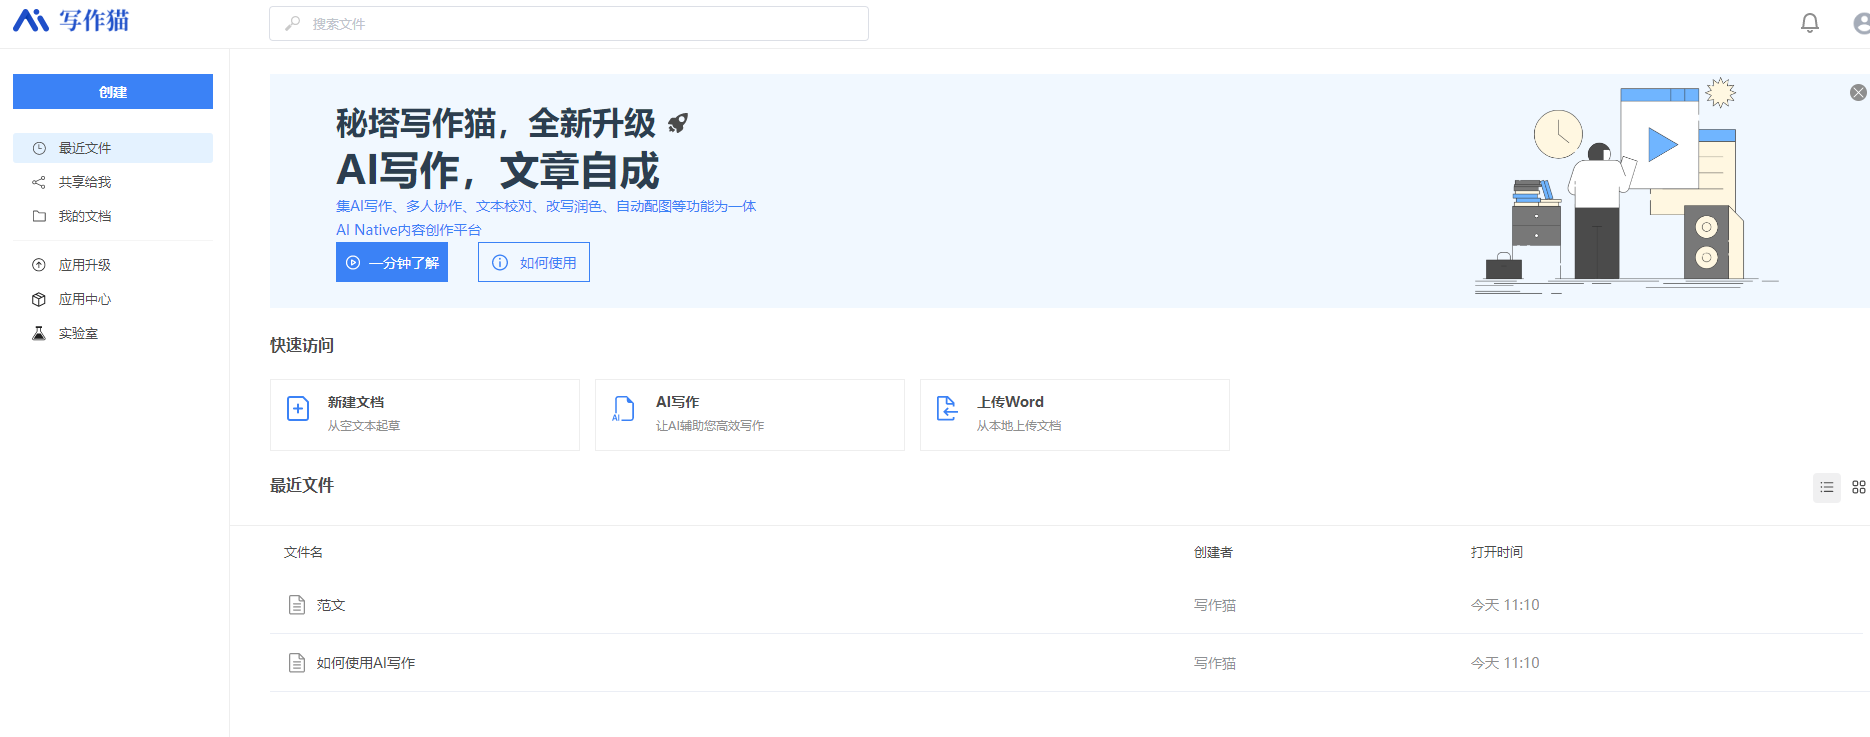The width and height of the screenshot is (1870, 737).
Task: Focus the 搜索文件 search field
Action: click(569, 24)
